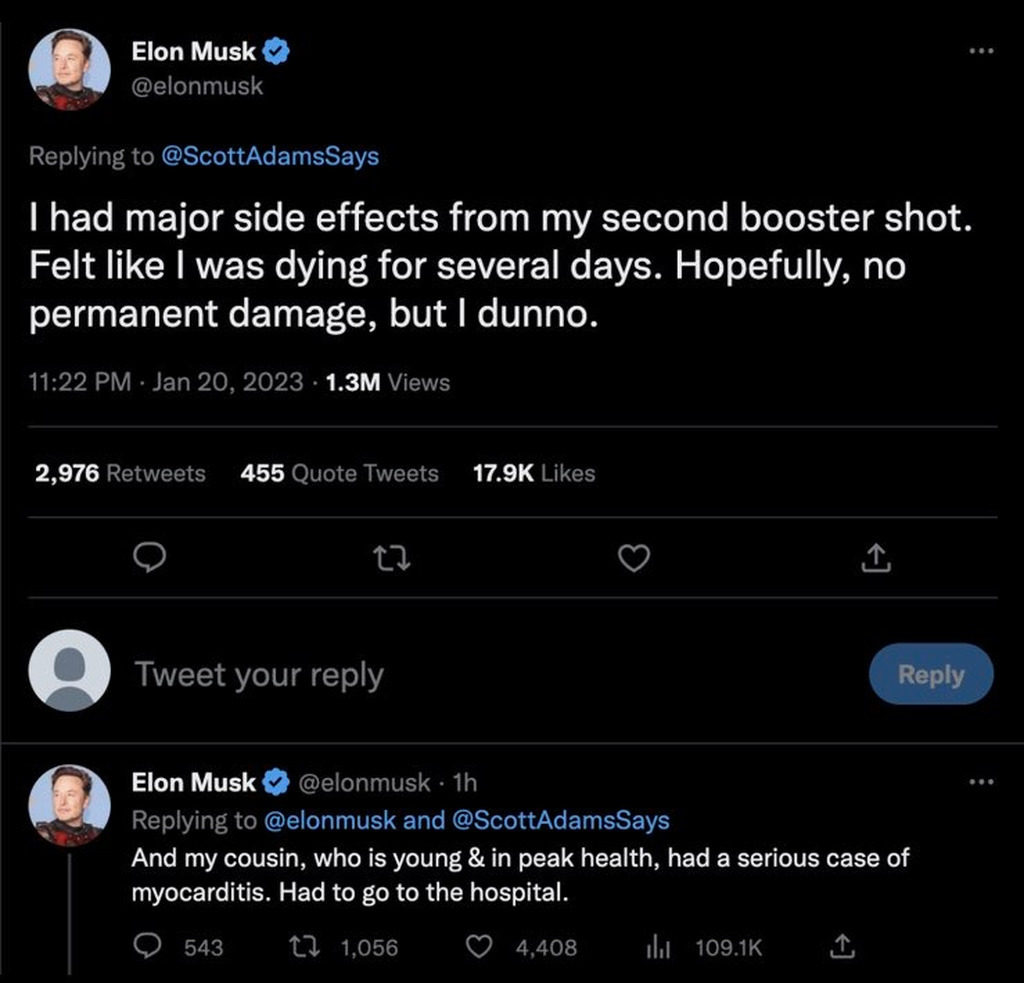Open the reply tweet's three-dot menu
This screenshot has width=1024, height=983.
tap(982, 782)
